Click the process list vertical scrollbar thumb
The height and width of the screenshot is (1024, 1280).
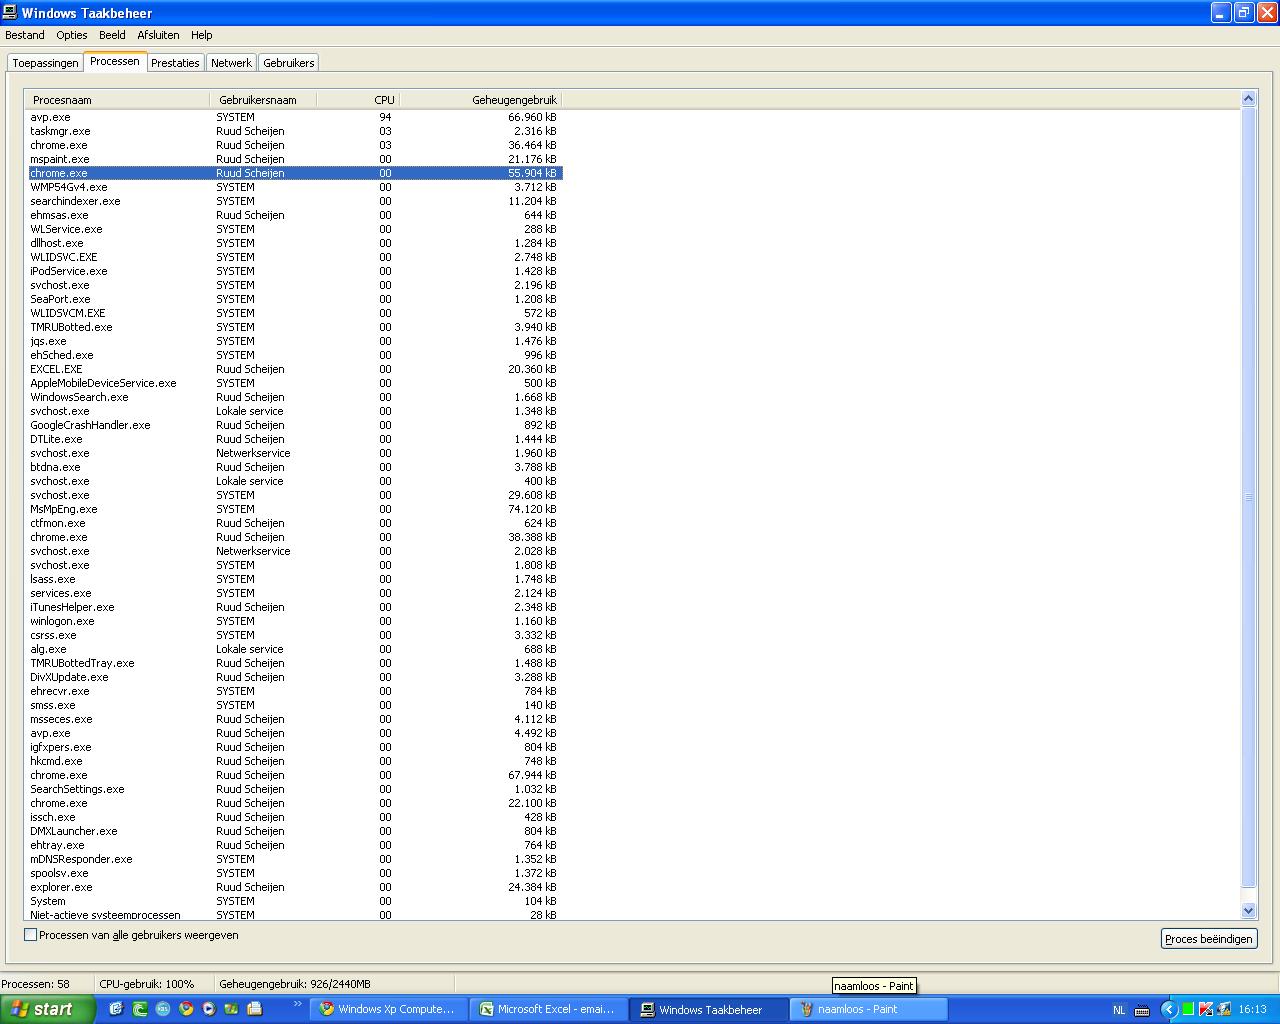point(1248,497)
